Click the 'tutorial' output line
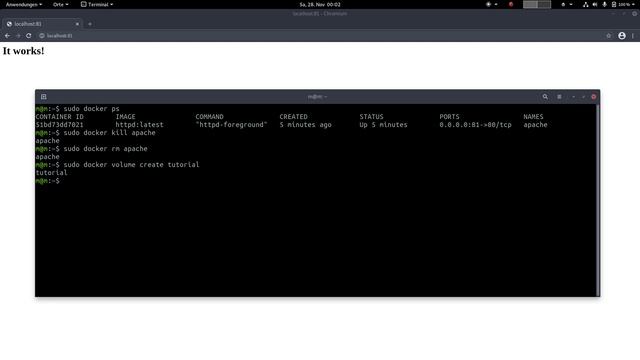This screenshot has height=360, width=640. click(x=51, y=173)
